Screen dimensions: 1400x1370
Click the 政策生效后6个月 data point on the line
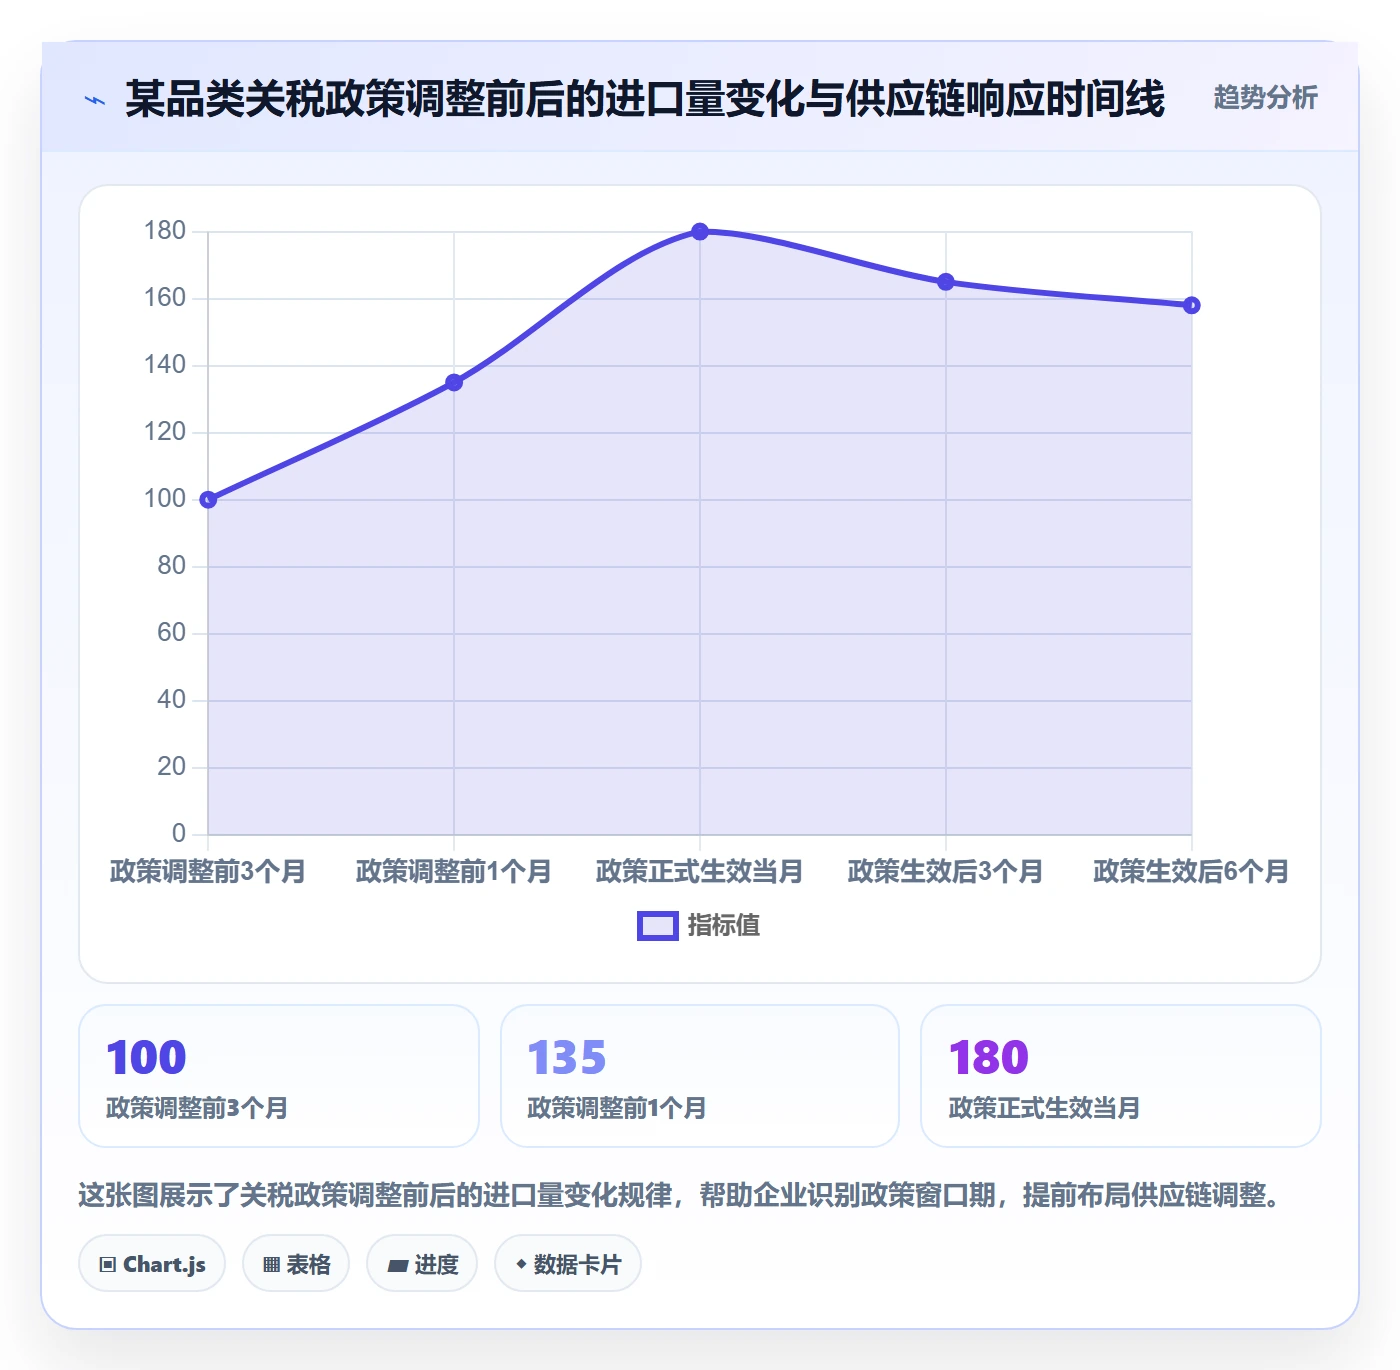1192,305
